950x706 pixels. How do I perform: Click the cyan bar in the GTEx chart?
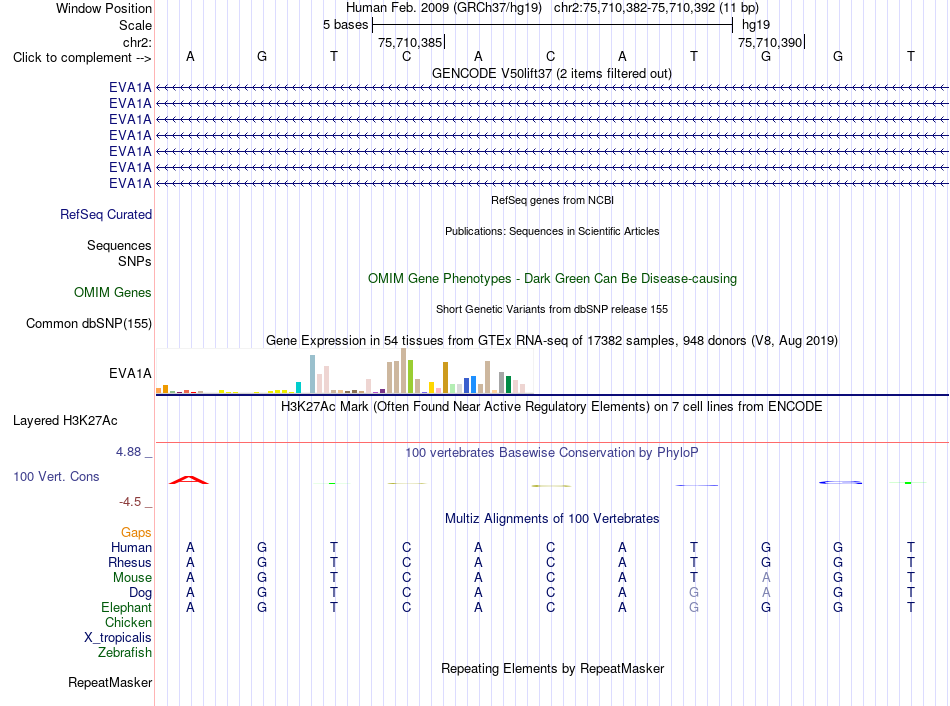[x=299, y=388]
